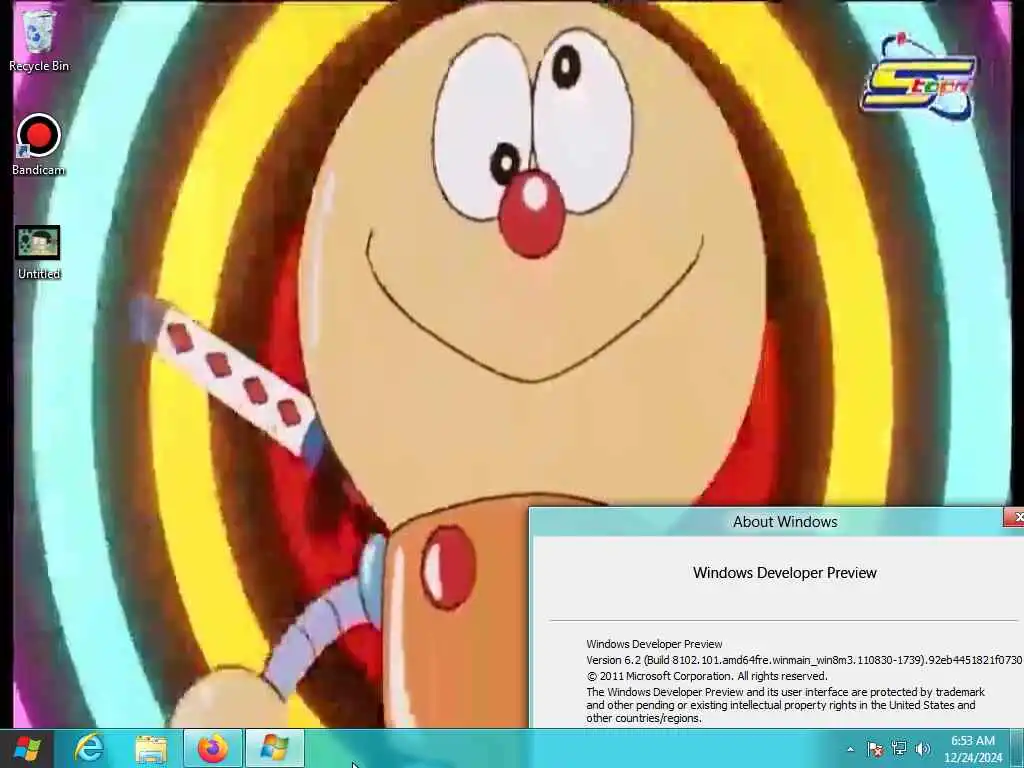The height and width of the screenshot is (768, 1024).
Task: Open the Windows Start button
Action: coord(27,748)
